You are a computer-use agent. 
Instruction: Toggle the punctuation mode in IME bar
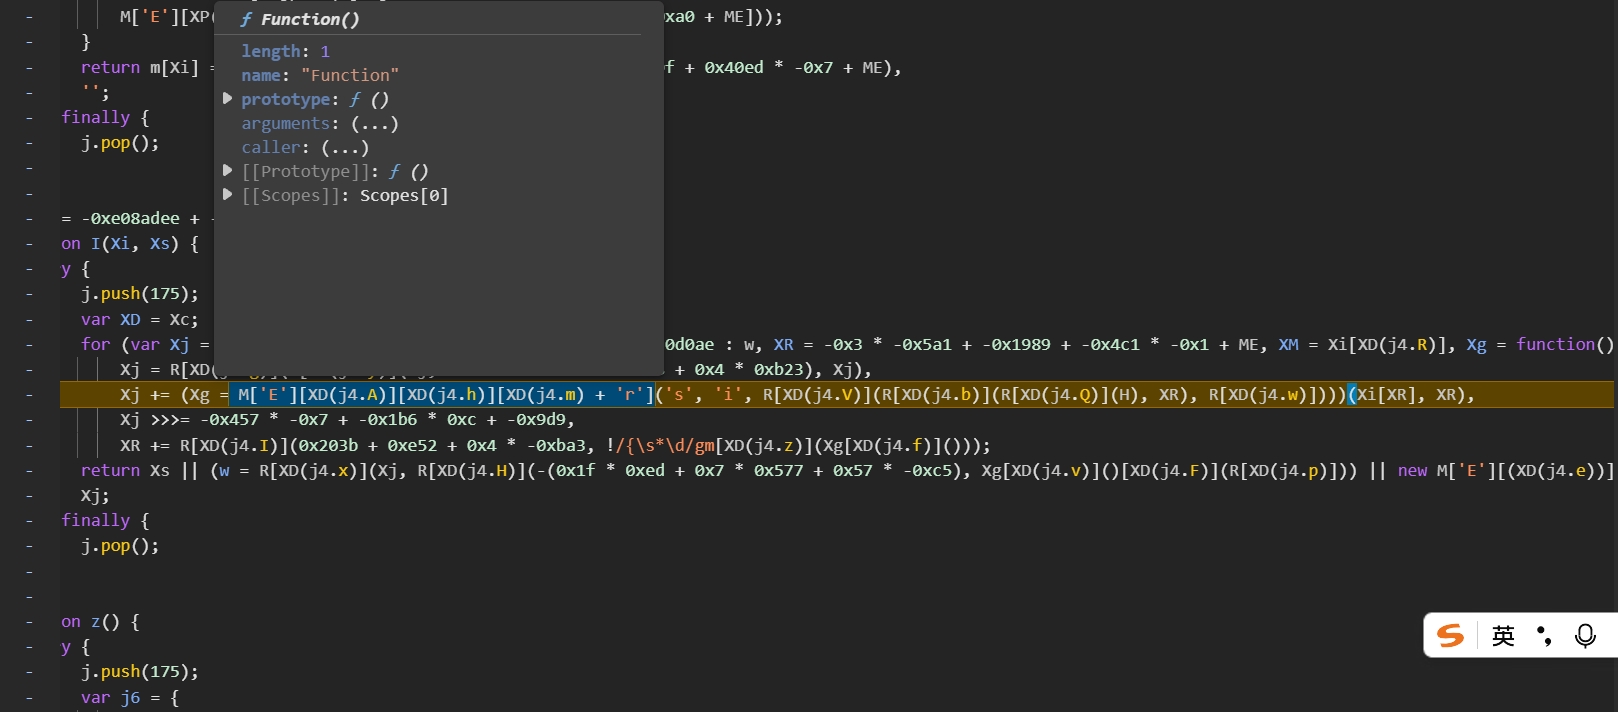click(1544, 636)
